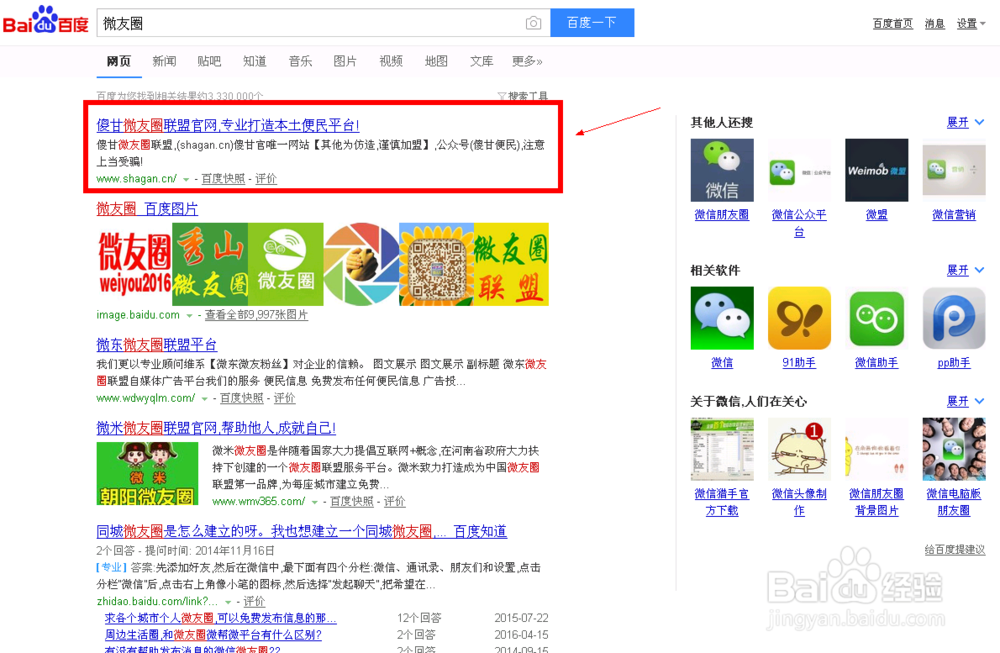Viewport: 1000px width, 653px height.
Task: Click the 微信朋友圈背景图片 thumbnail
Action: click(876, 449)
